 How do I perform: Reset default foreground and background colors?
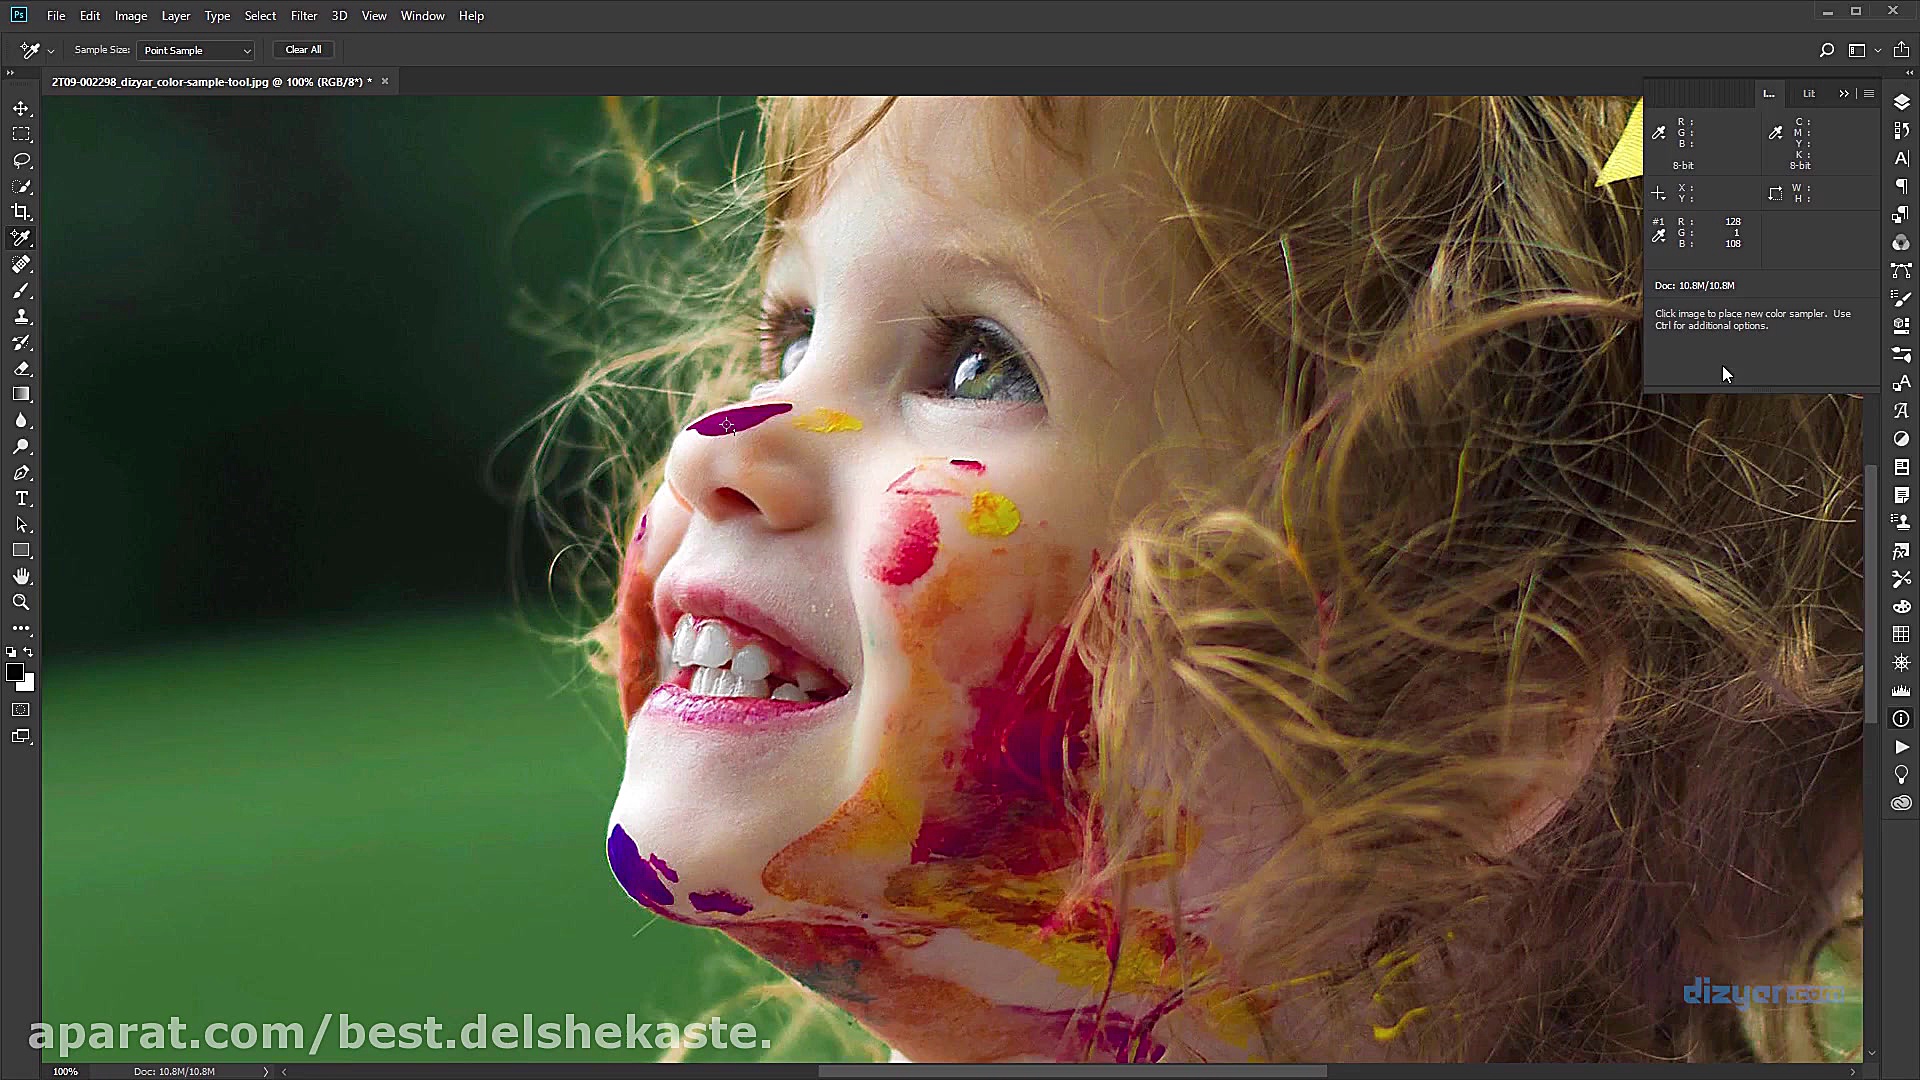tap(11, 652)
